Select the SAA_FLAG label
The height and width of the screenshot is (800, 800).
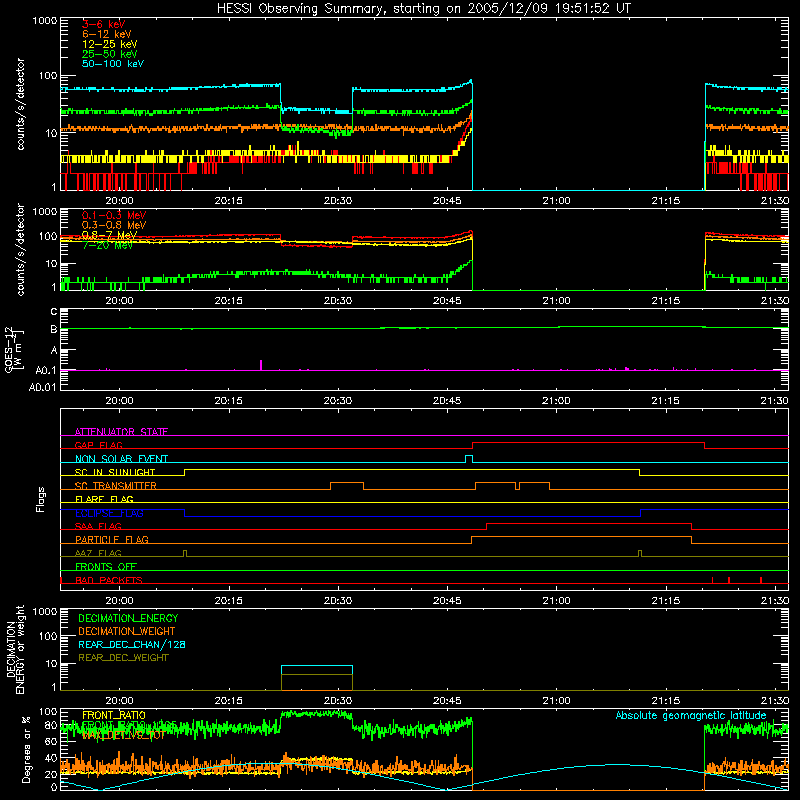click(x=98, y=526)
